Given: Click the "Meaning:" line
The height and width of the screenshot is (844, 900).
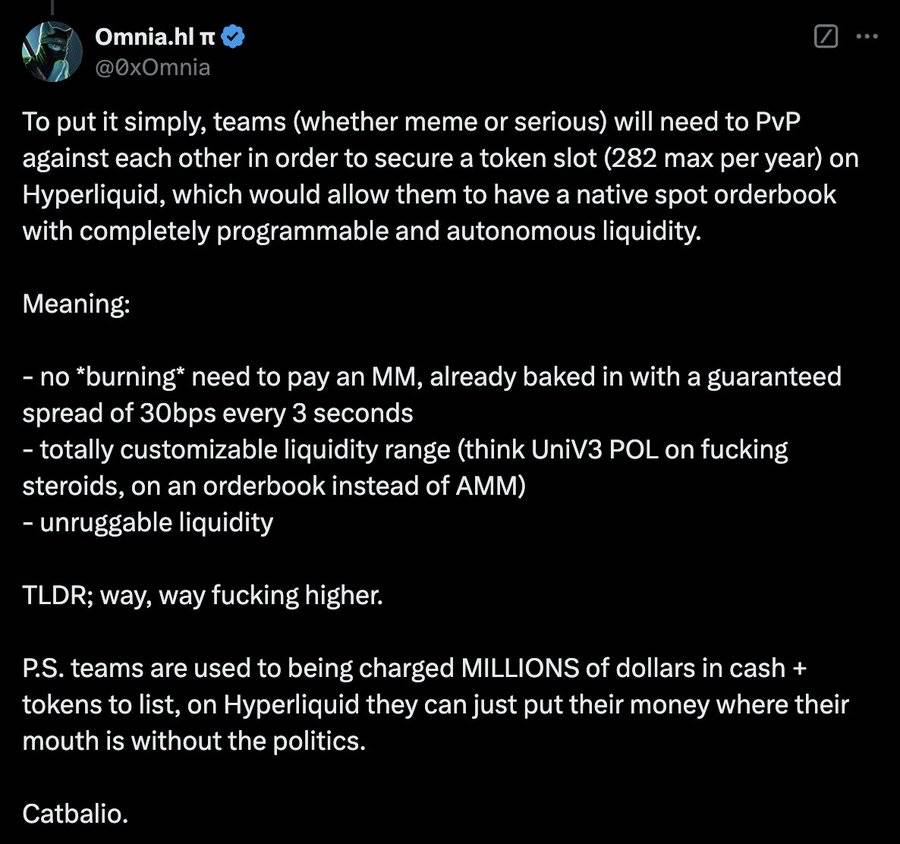Looking at the screenshot, I should pos(75,303).
